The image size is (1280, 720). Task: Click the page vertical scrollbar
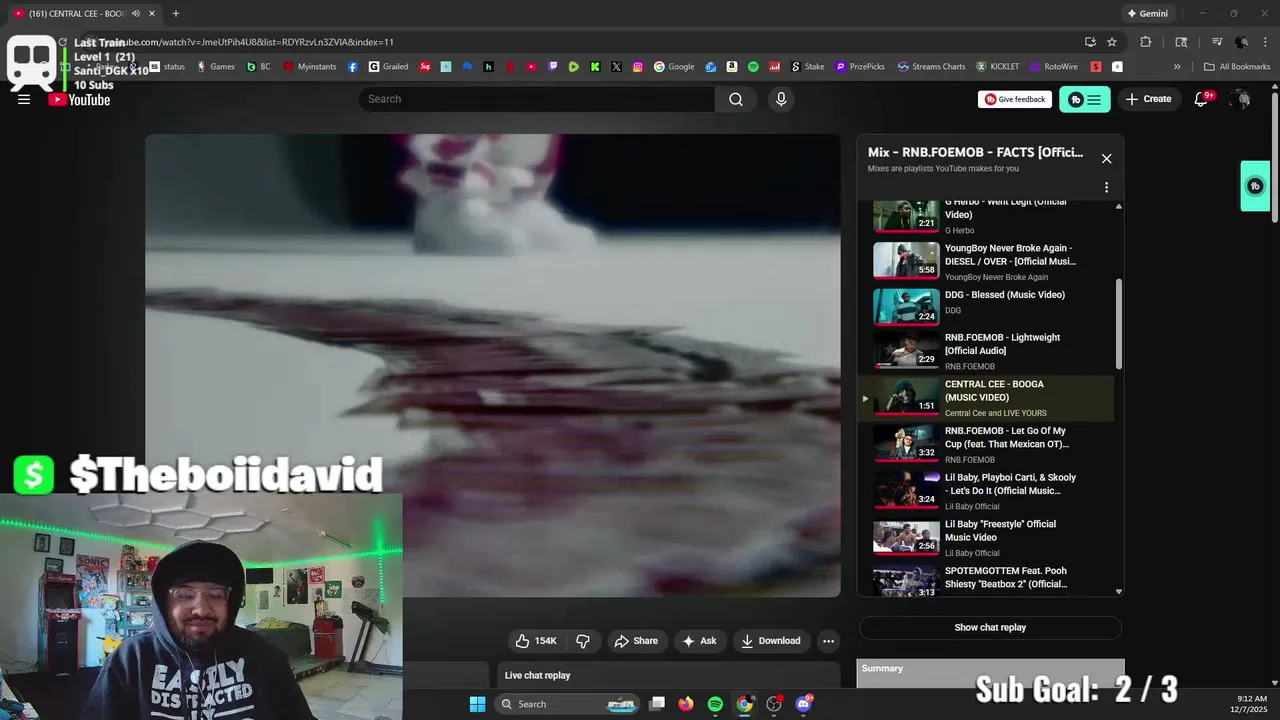point(1274,158)
